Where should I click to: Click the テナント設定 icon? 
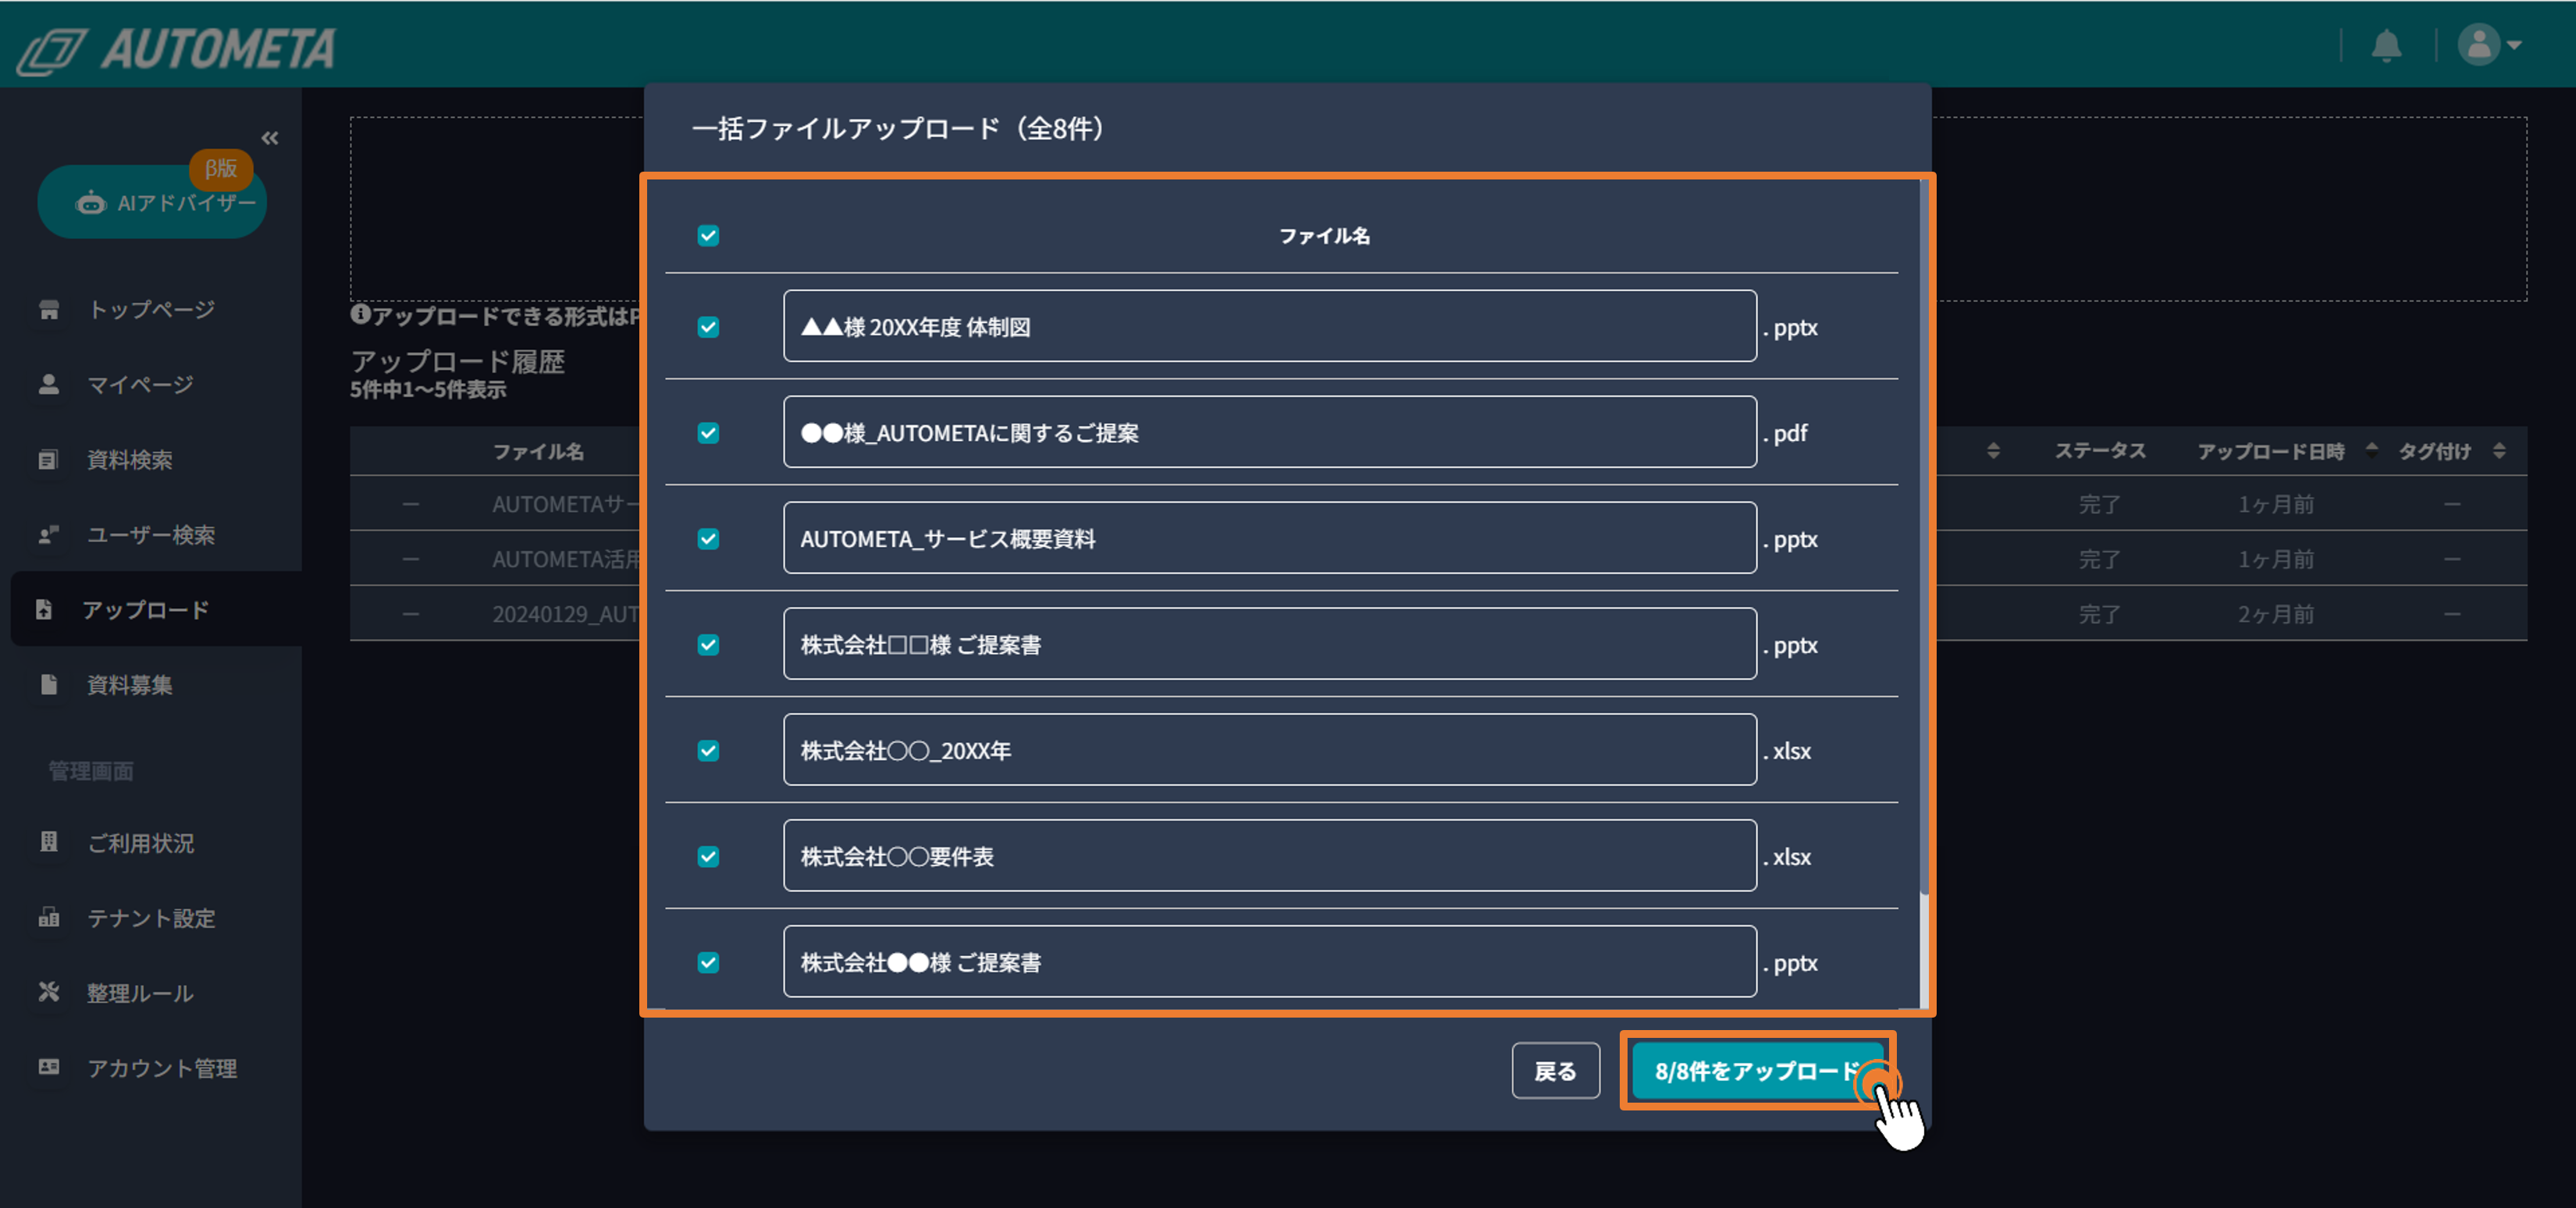click(49, 917)
